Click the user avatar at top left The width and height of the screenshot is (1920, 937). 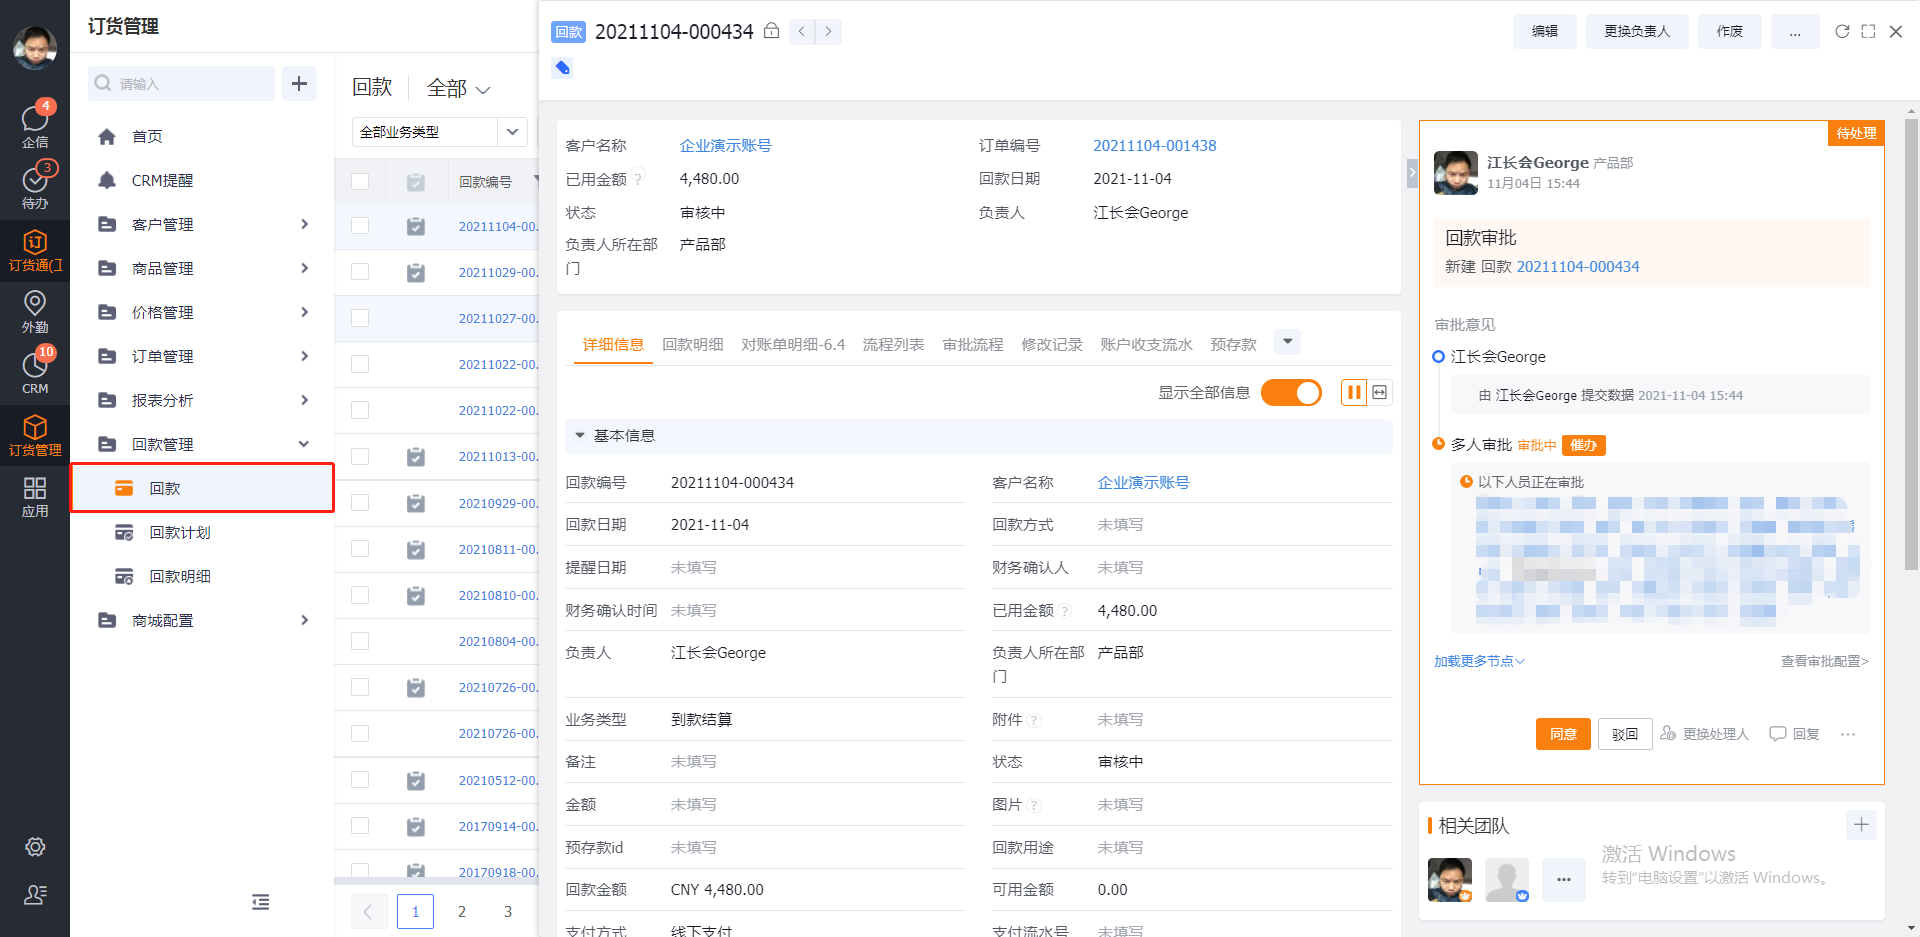(35, 47)
